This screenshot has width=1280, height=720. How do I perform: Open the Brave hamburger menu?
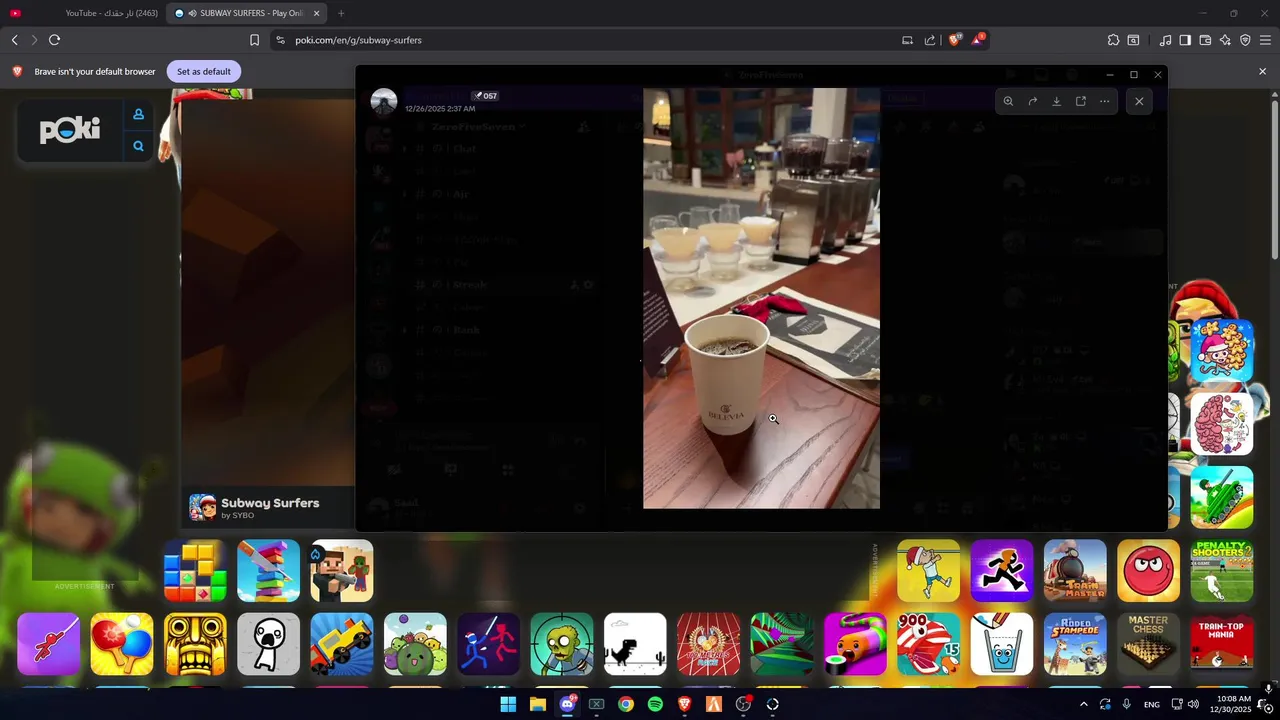click(1266, 40)
